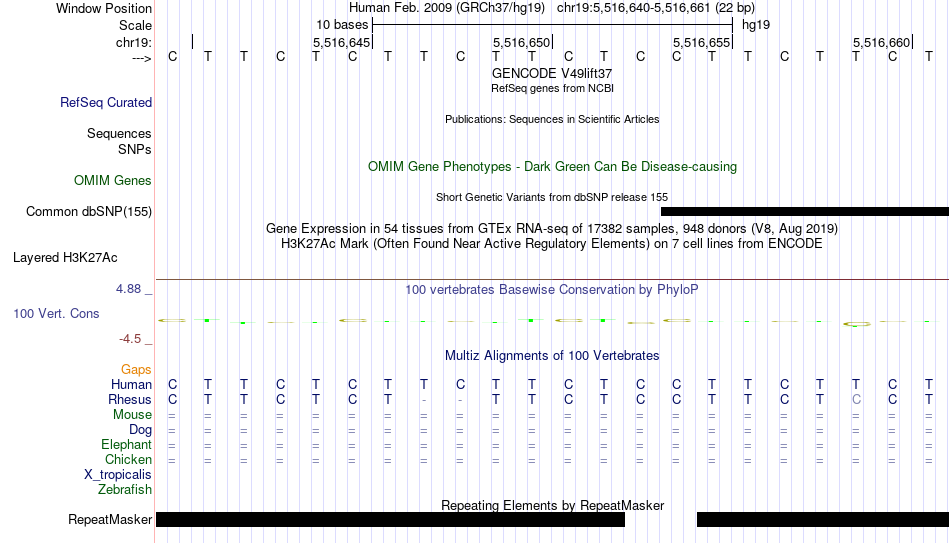Click the sequence direction arrow label
The image size is (950, 543).
click(141, 58)
